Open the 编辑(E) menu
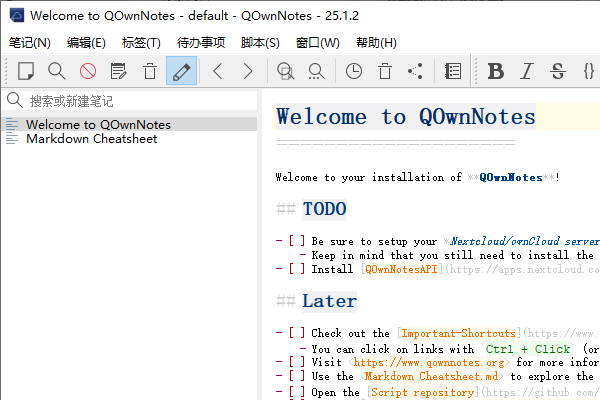 86,42
